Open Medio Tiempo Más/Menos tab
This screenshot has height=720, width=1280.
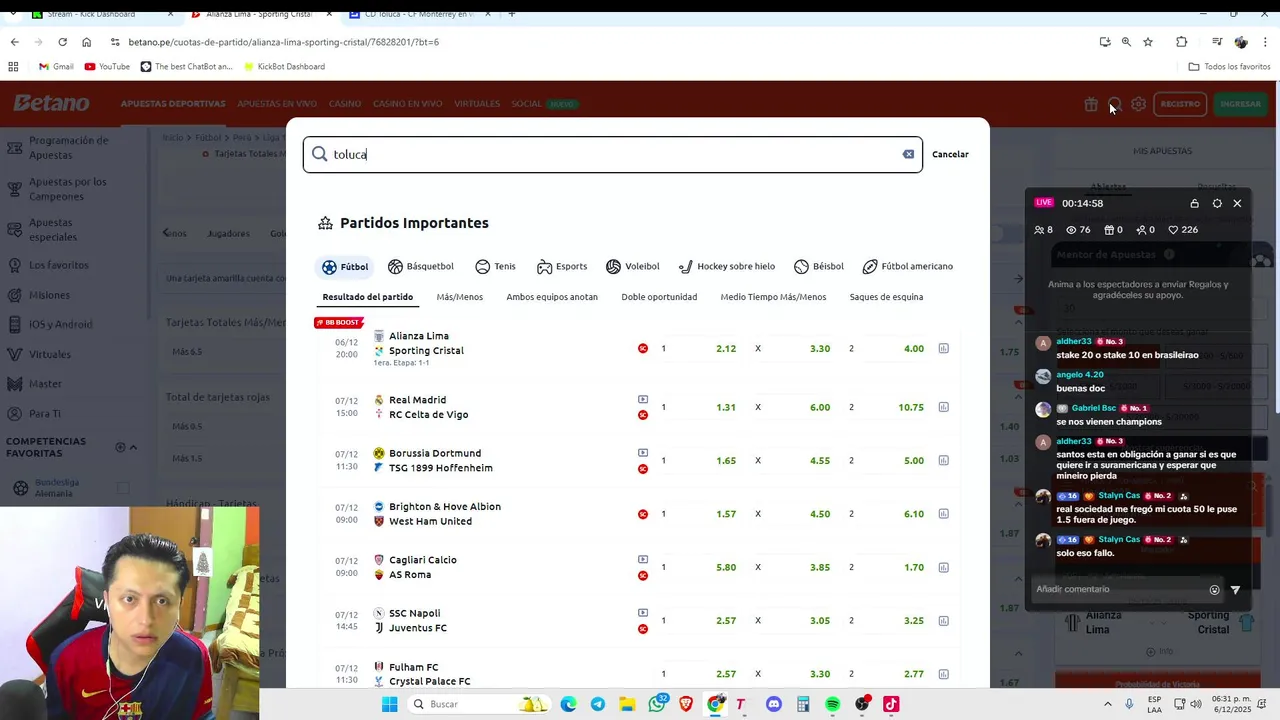(x=773, y=297)
